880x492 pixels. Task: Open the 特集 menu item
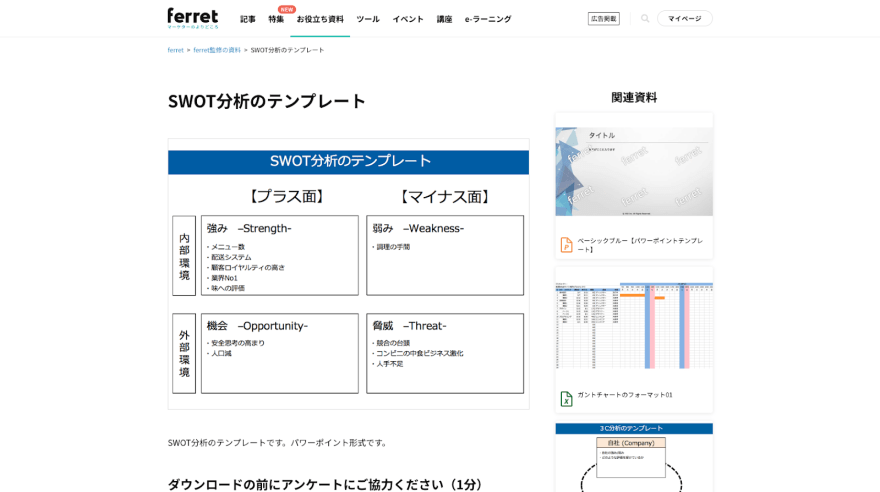(276, 19)
